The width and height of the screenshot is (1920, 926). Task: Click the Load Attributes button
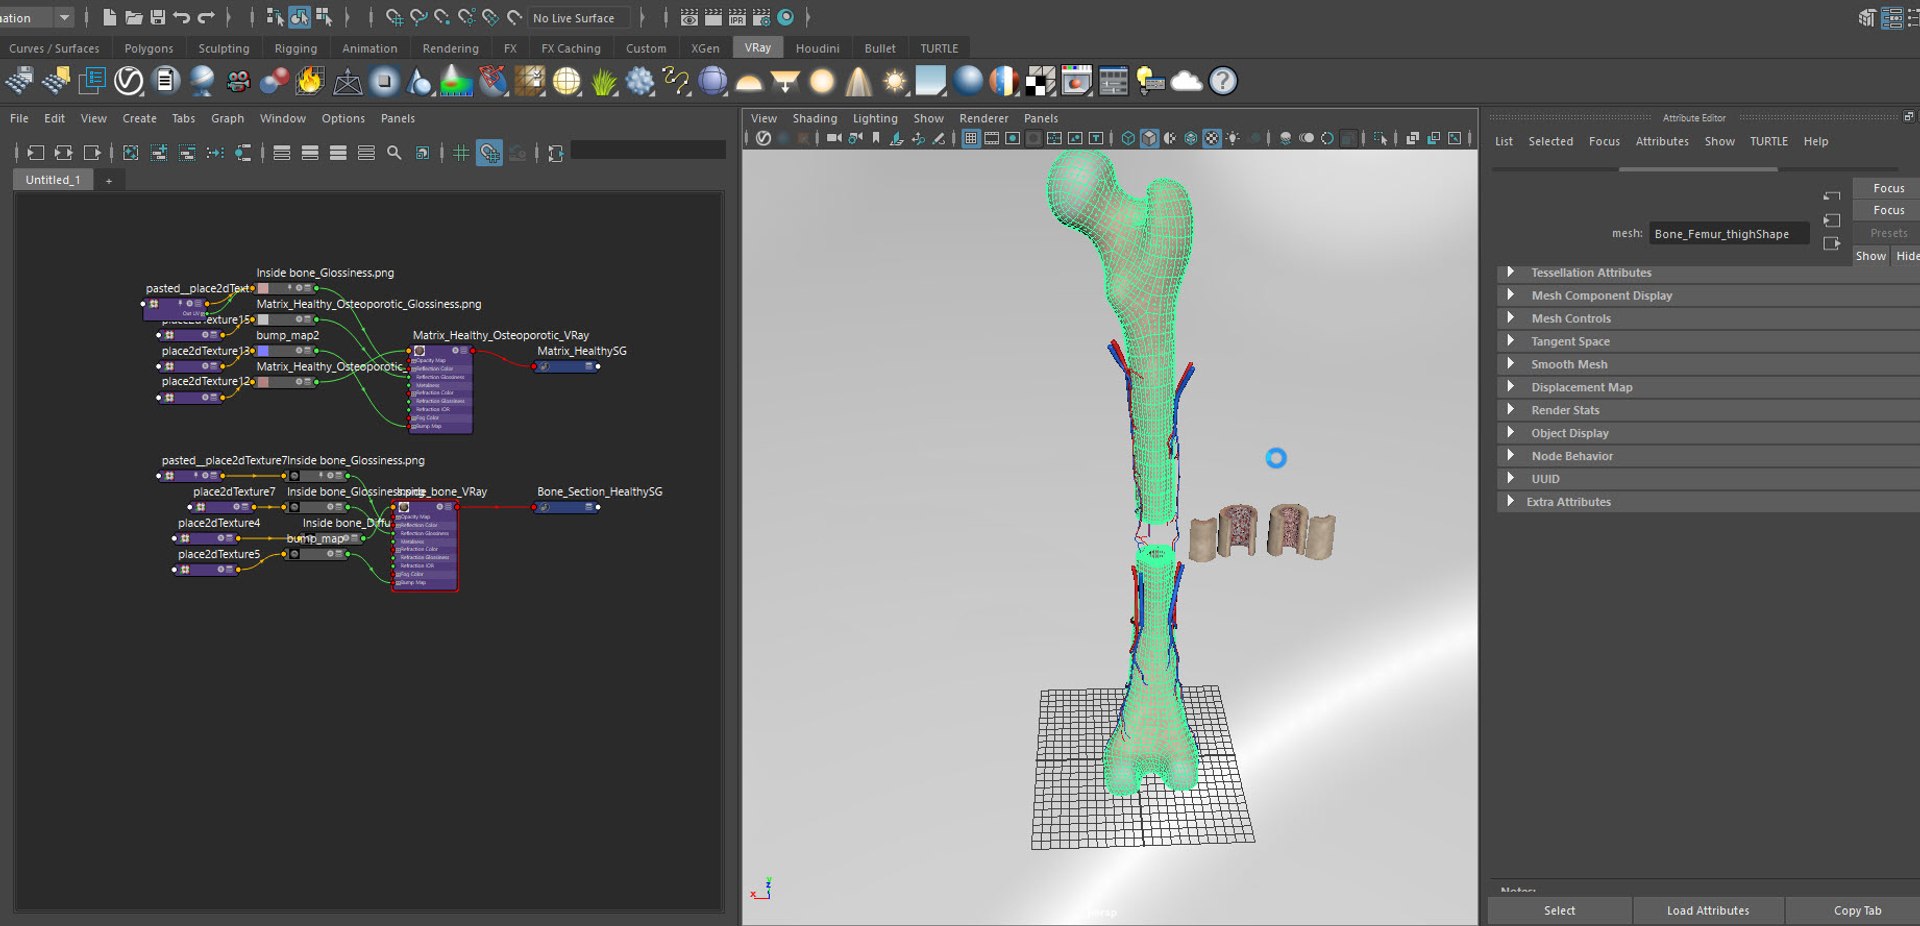click(1708, 911)
